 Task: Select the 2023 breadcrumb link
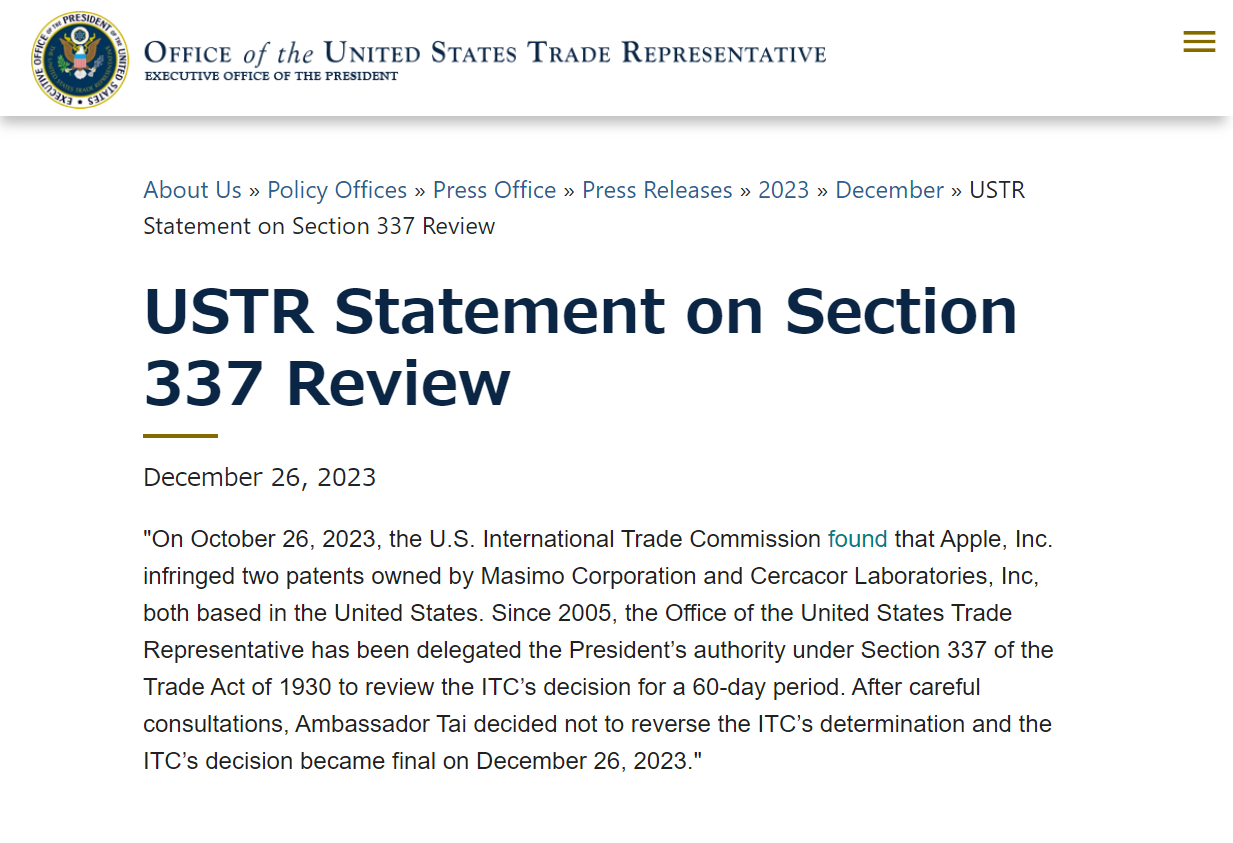tap(783, 190)
